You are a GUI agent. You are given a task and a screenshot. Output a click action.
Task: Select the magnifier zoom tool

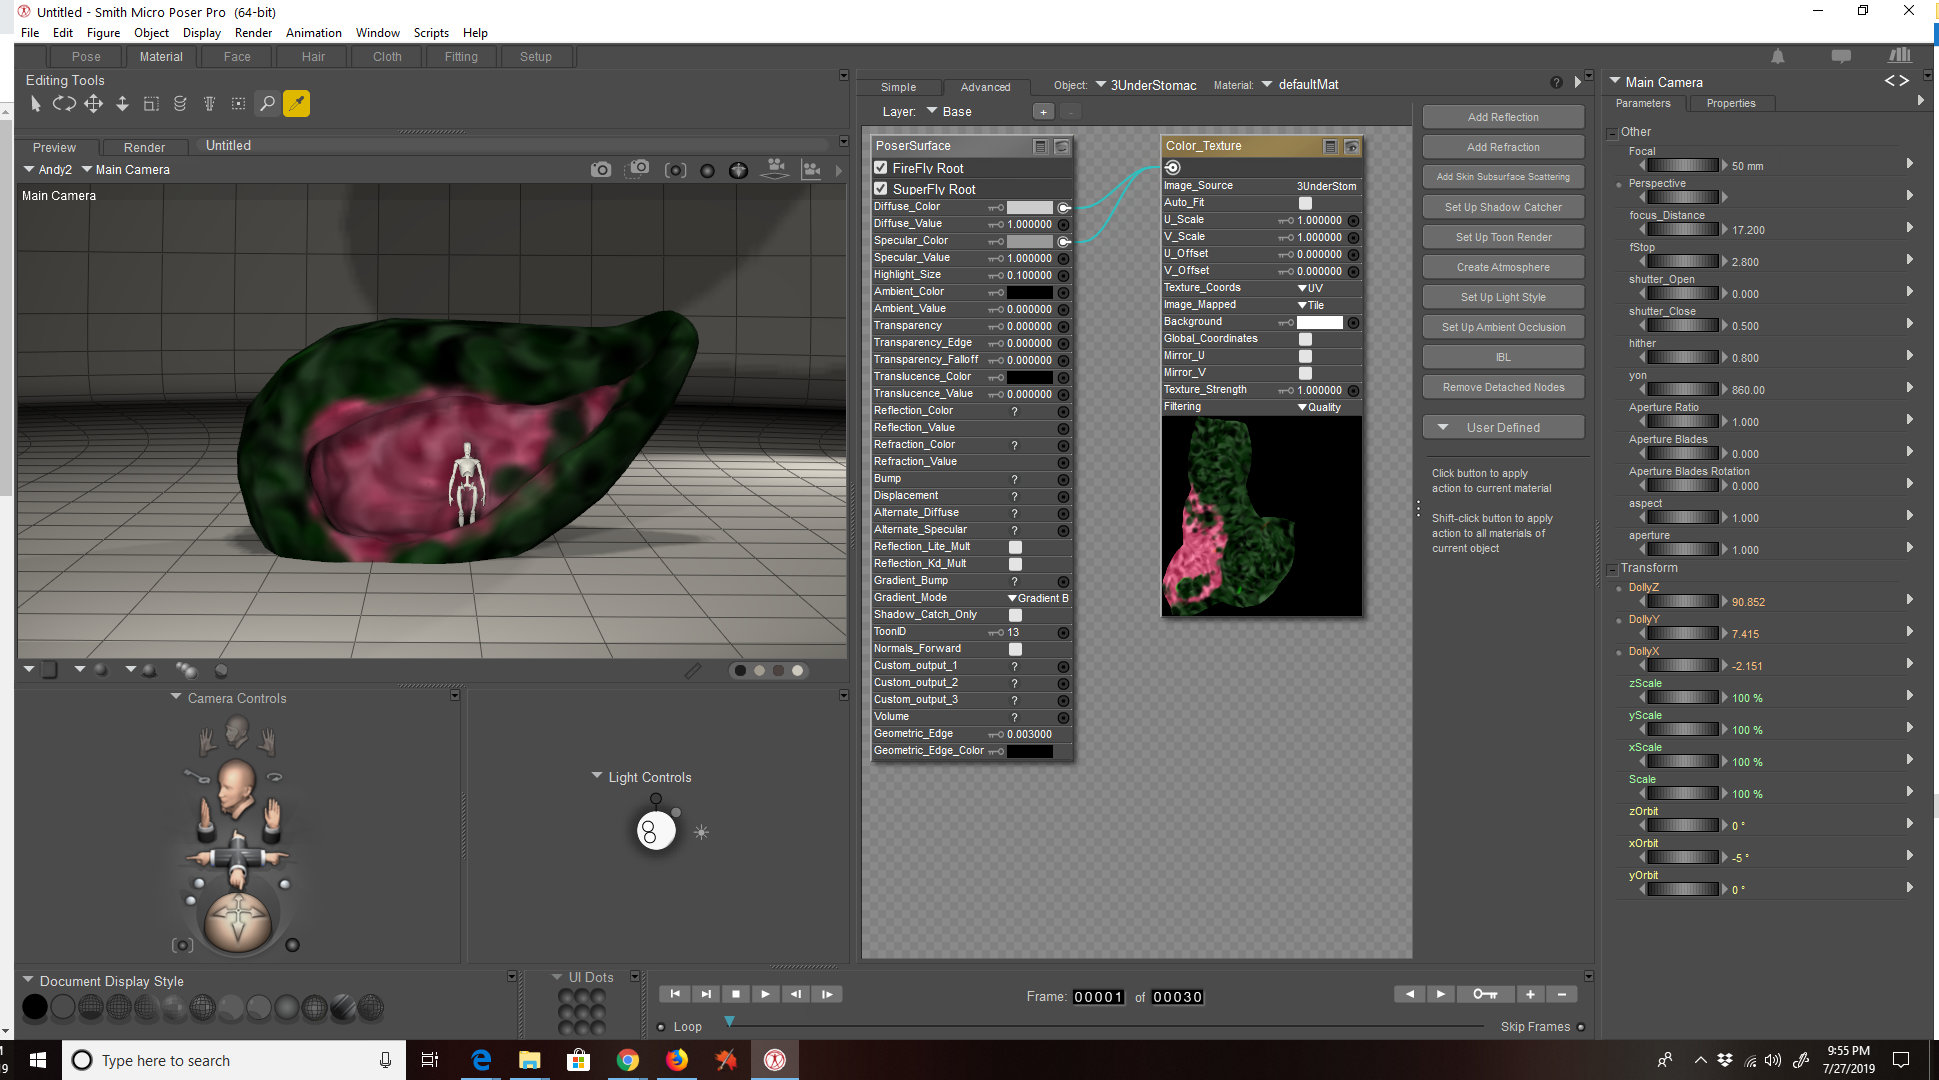(267, 103)
